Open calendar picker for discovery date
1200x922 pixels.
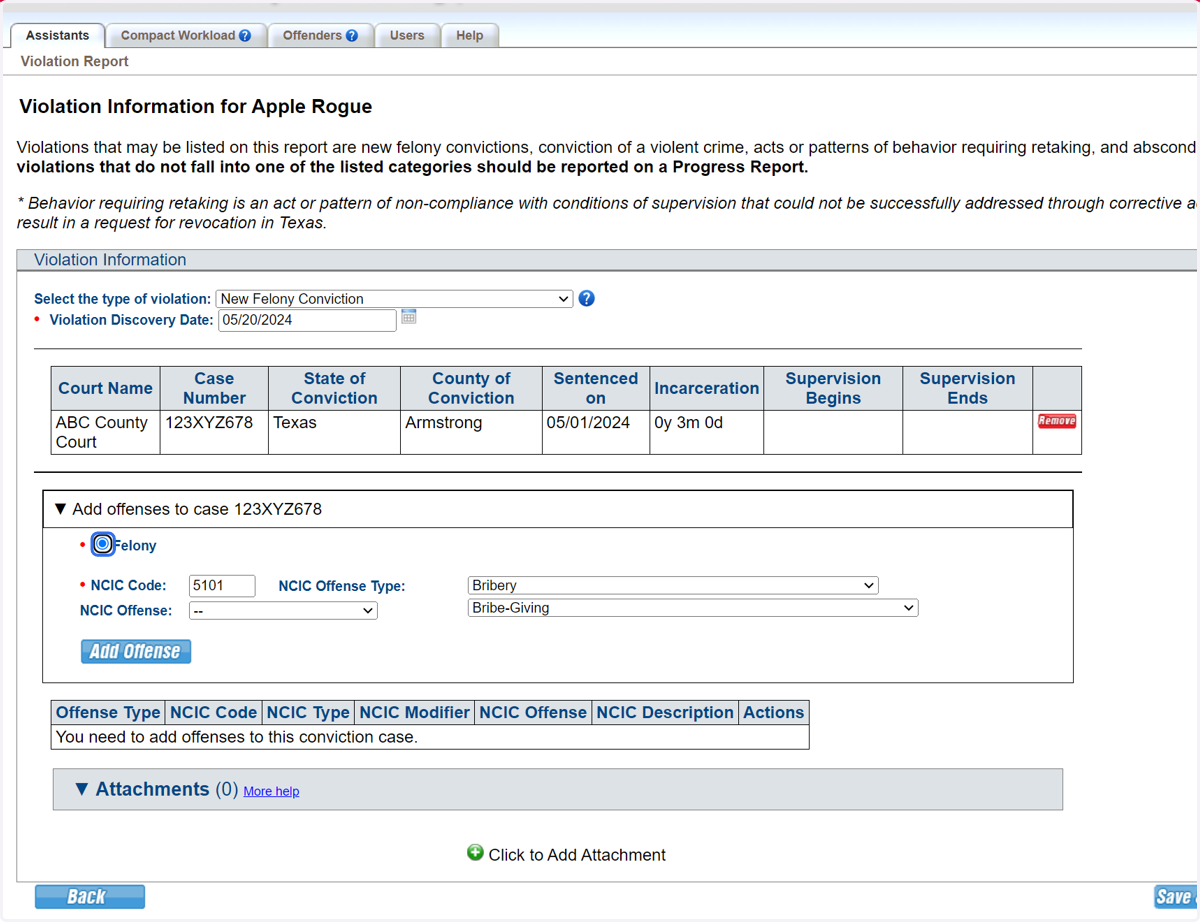tap(409, 317)
